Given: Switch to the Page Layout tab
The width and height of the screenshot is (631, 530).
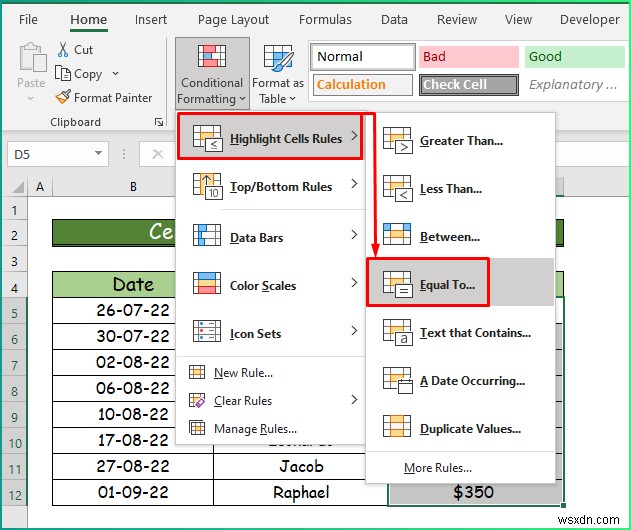Looking at the screenshot, I should coord(233,19).
